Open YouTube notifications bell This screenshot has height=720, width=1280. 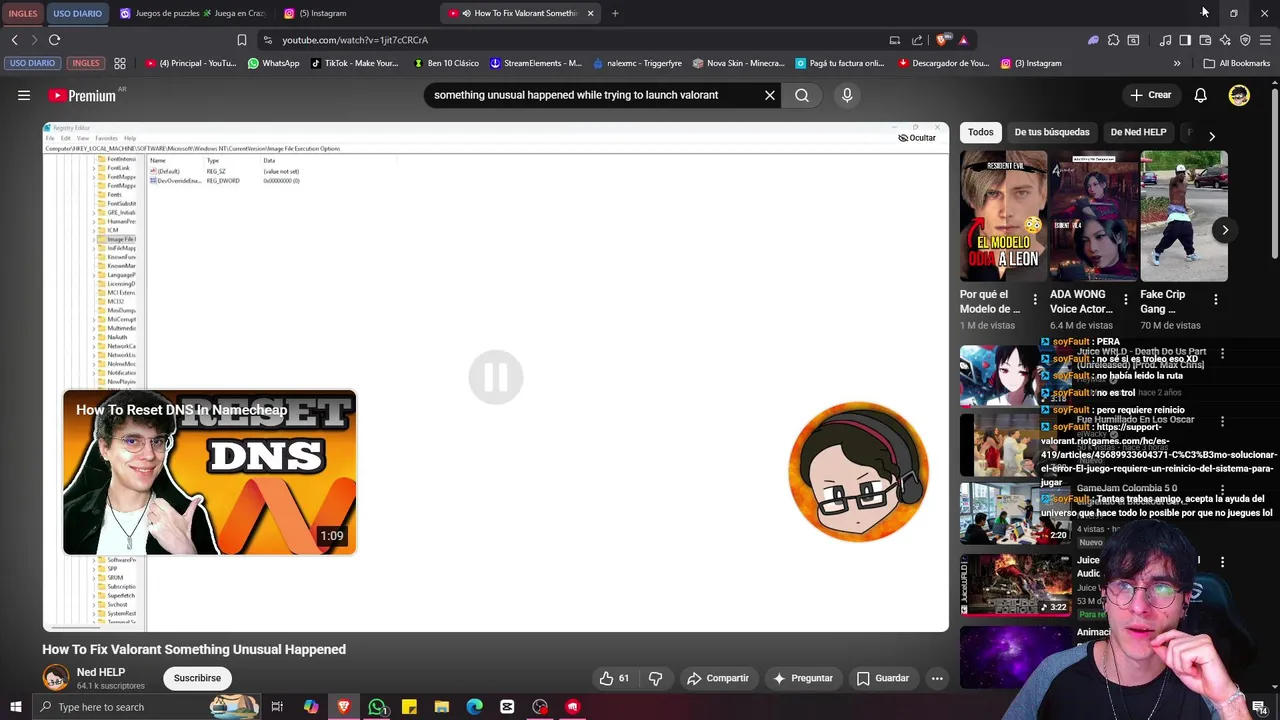[x=1200, y=95]
